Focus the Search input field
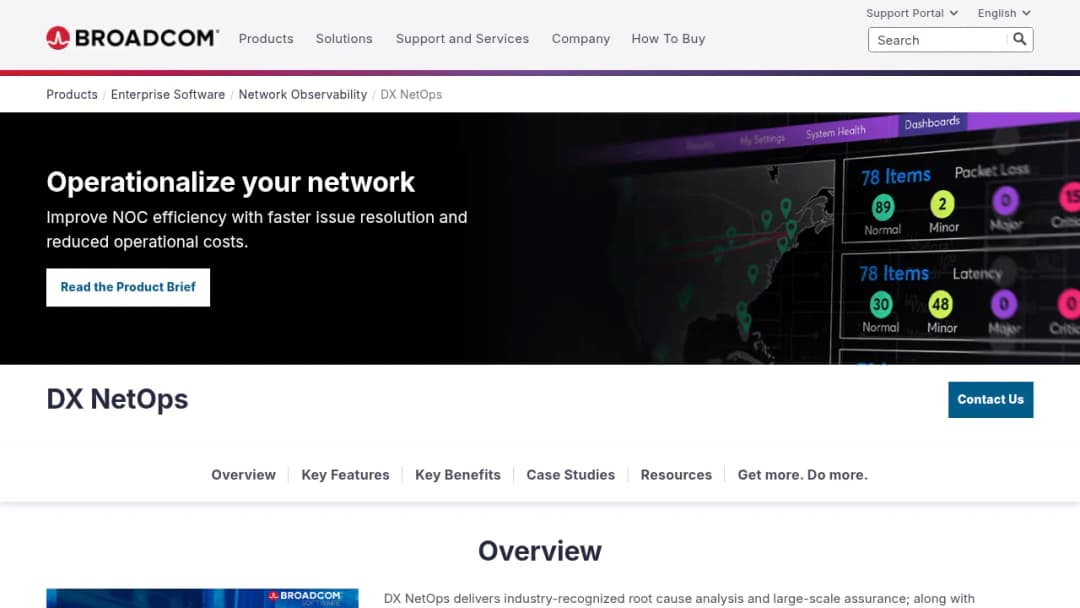 click(938, 40)
